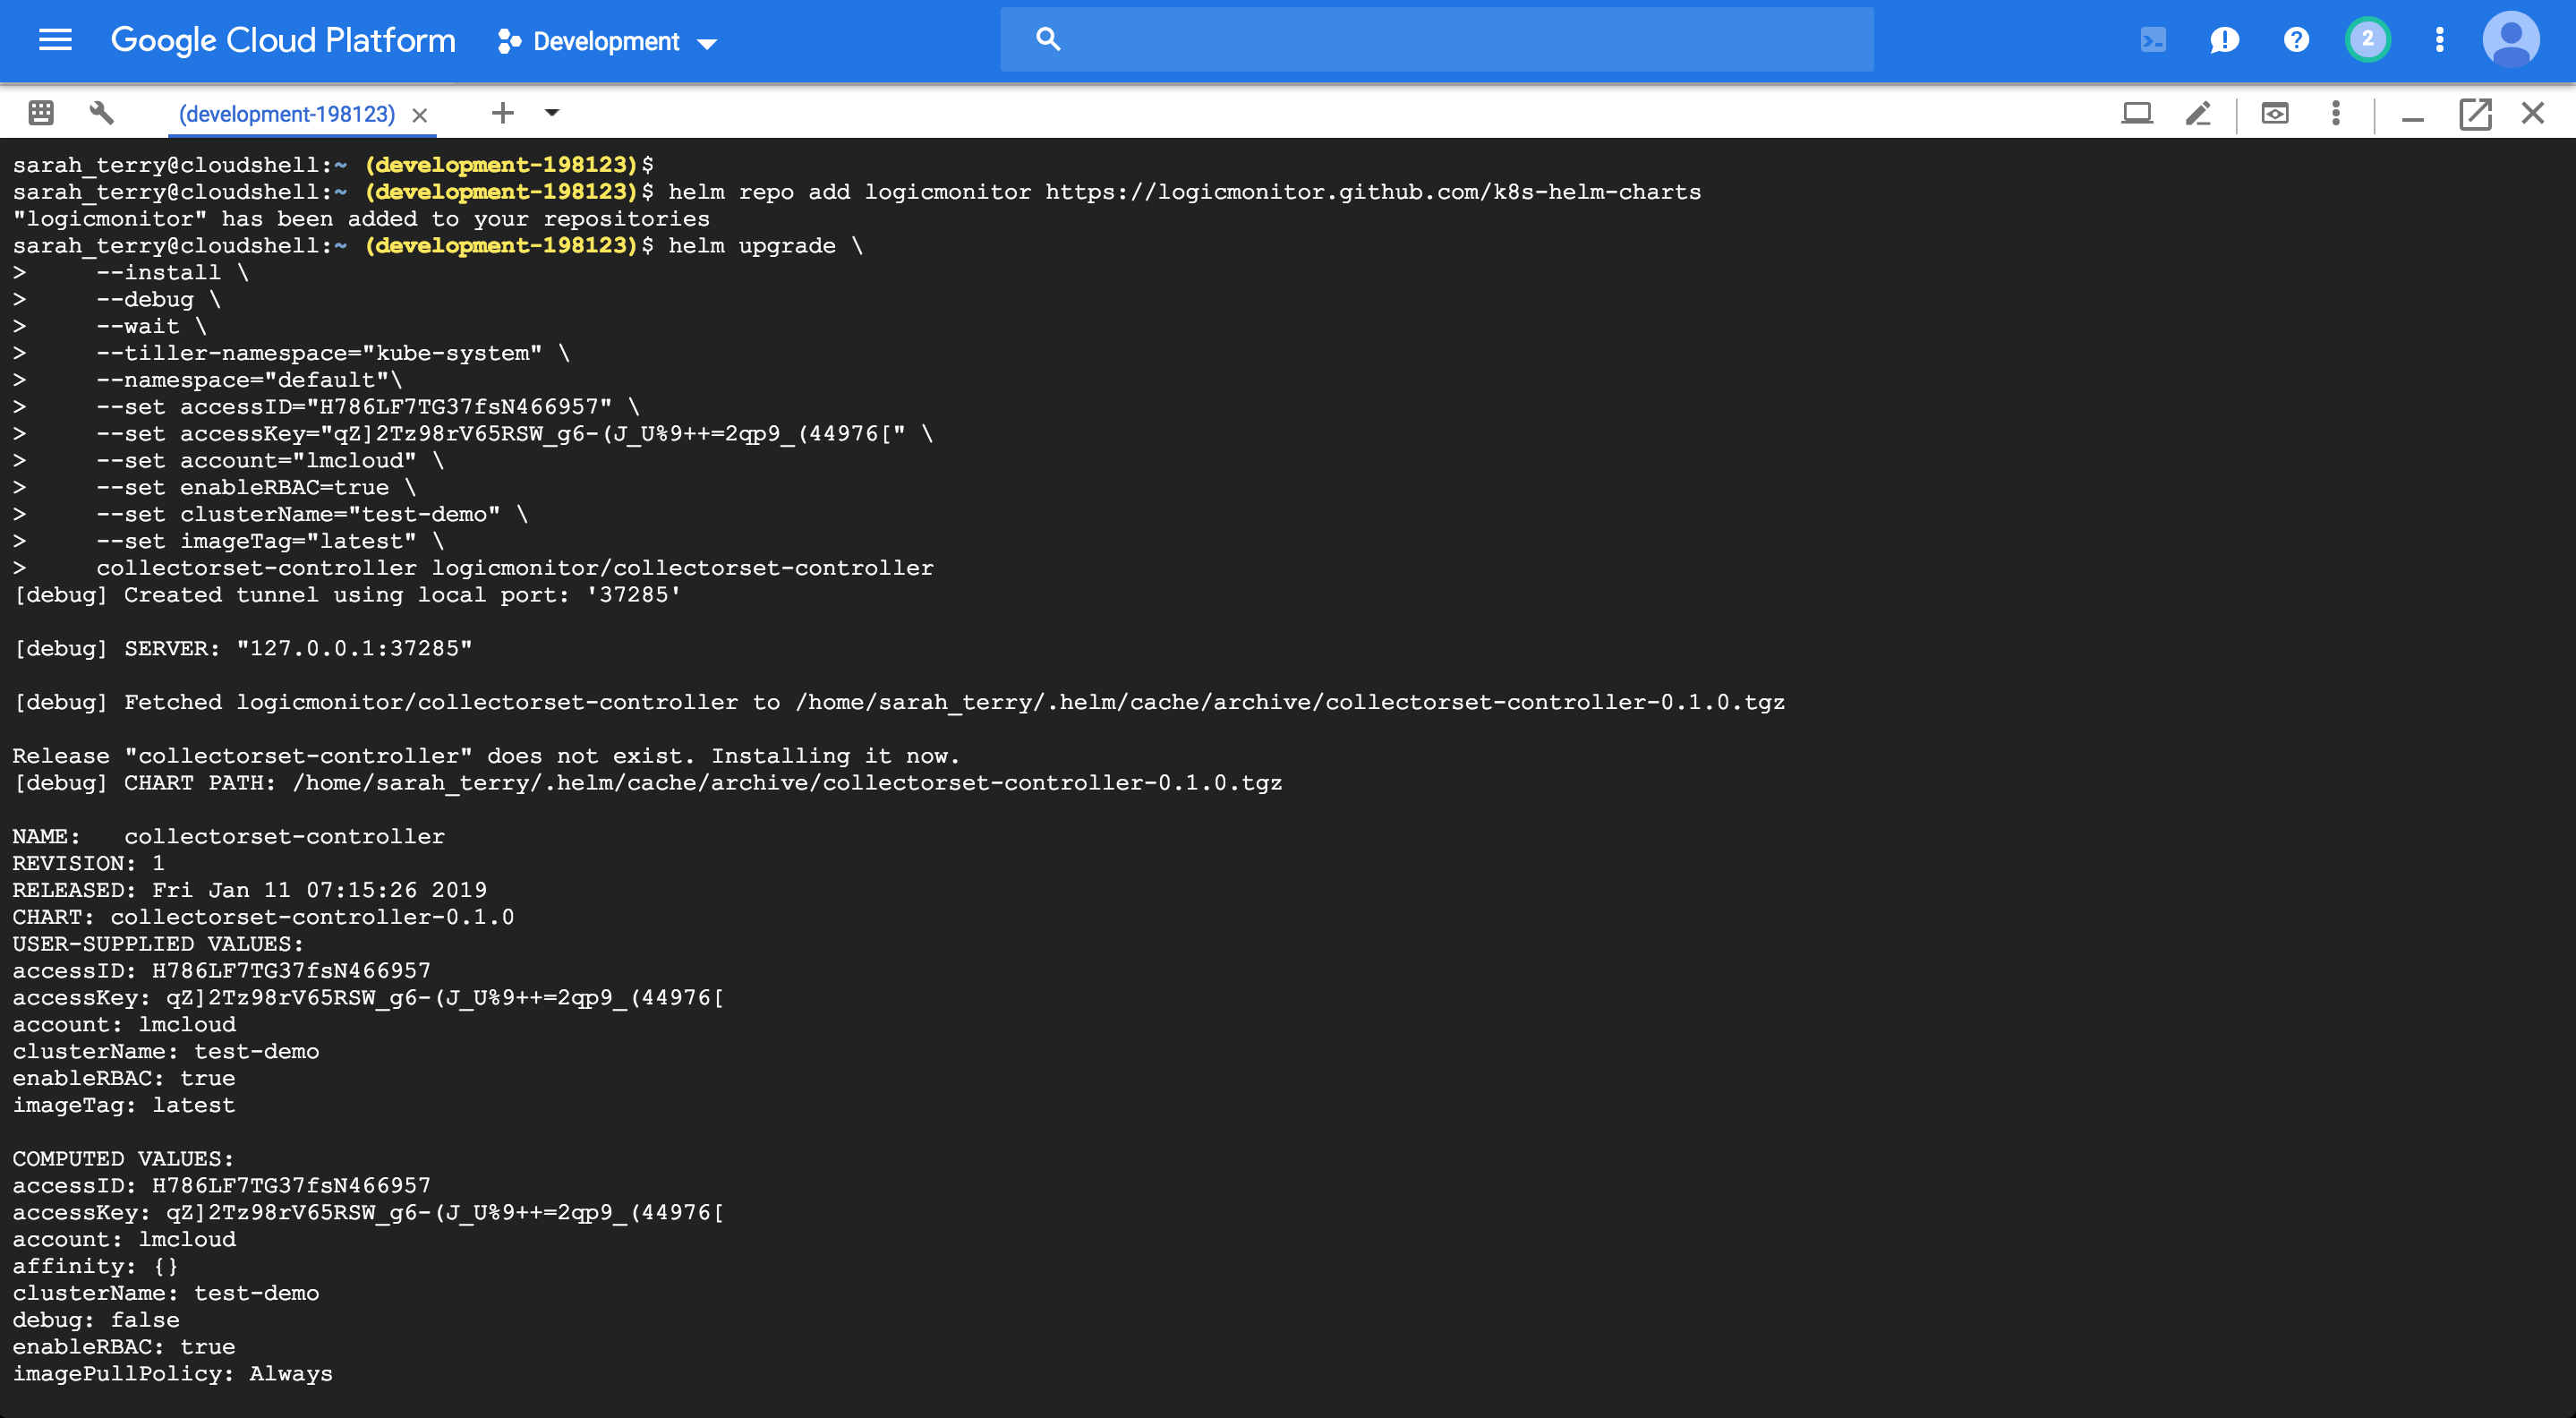Toggle the Cloud Shell keyboard icon
Viewport: 2576px width, 1418px height.
click(x=41, y=113)
